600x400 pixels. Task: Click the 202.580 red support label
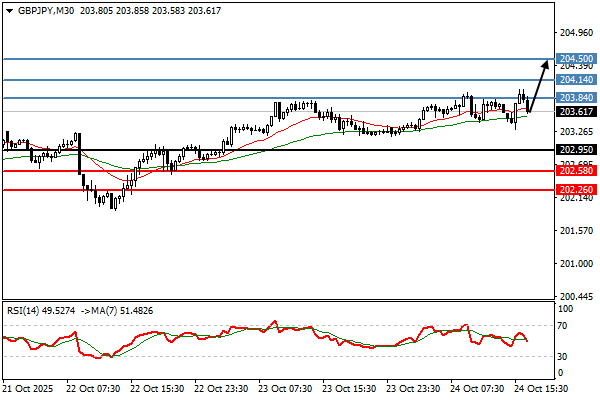[x=576, y=171]
